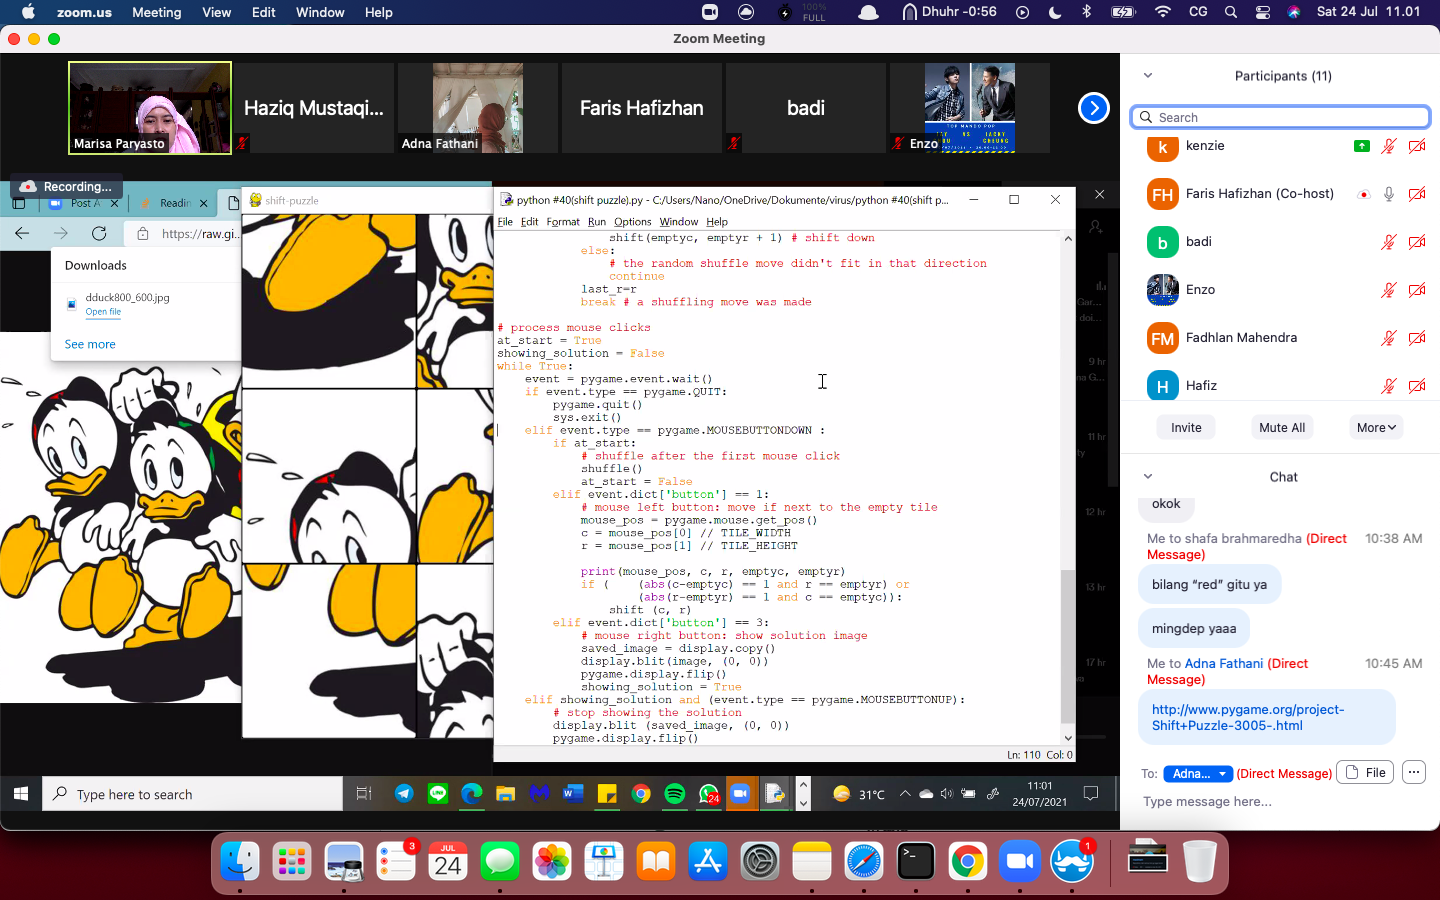
Task: Click badi's muted microphone icon in participants
Action: click(x=1389, y=242)
